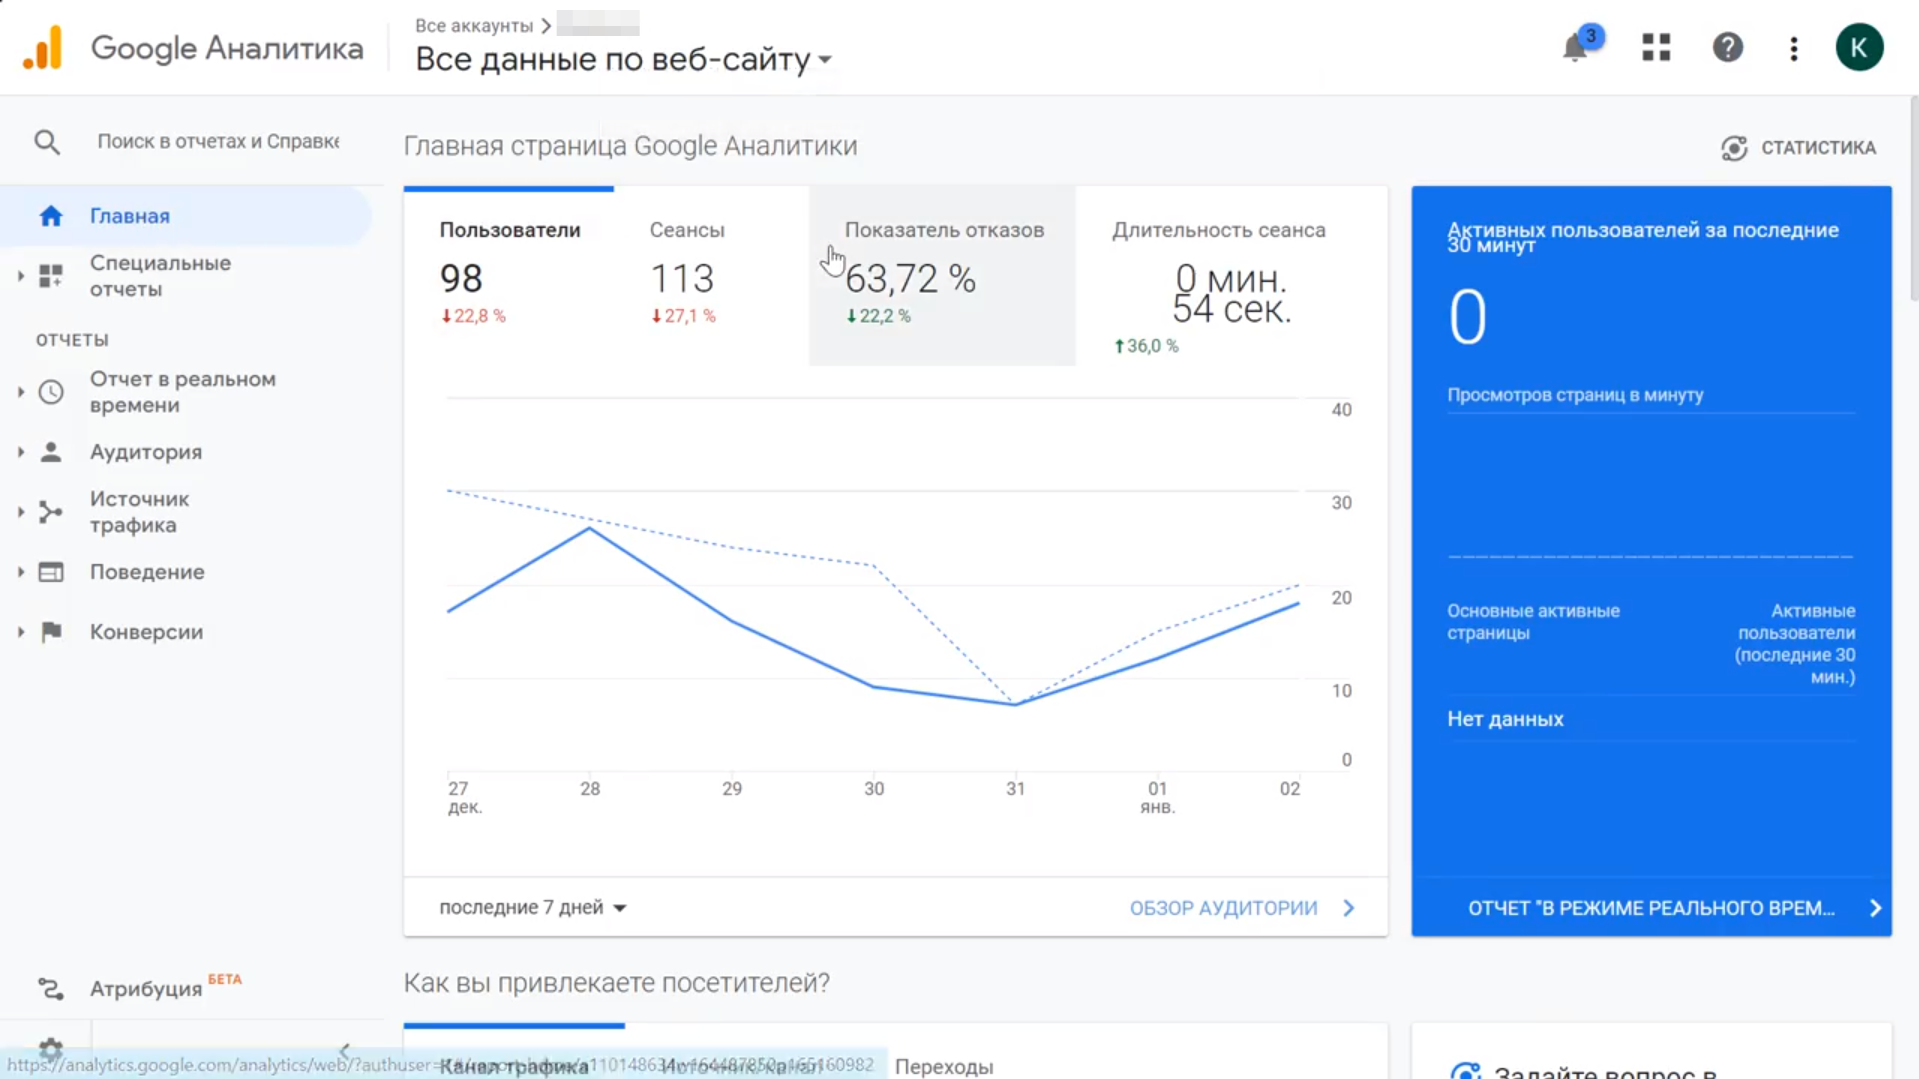Select the Показатель отказов metric tab
The height and width of the screenshot is (1079, 1919).
(942, 275)
